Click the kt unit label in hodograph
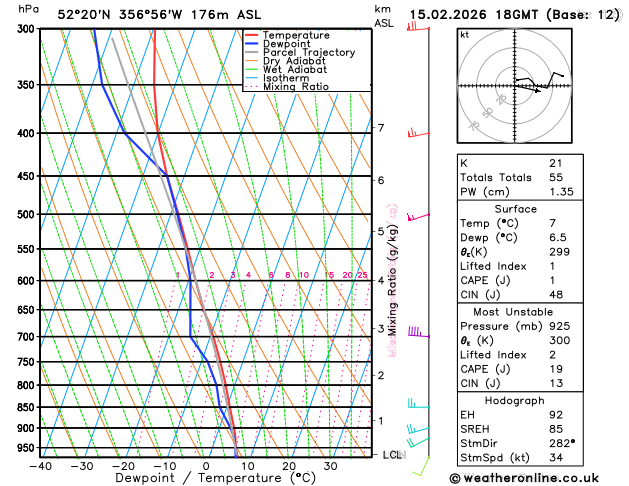Screen dimensions: 629x486 point(465,35)
